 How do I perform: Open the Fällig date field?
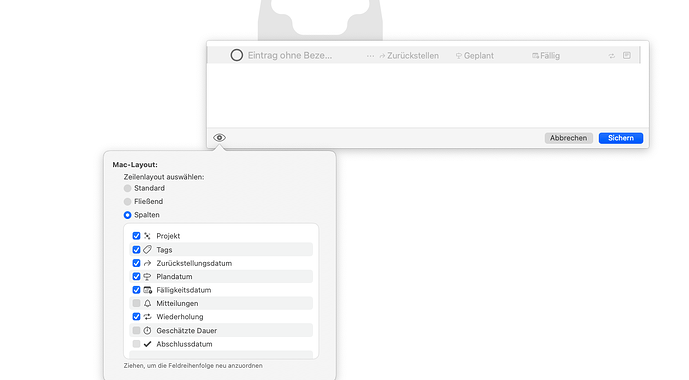pyautogui.click(x=546, y=56)
